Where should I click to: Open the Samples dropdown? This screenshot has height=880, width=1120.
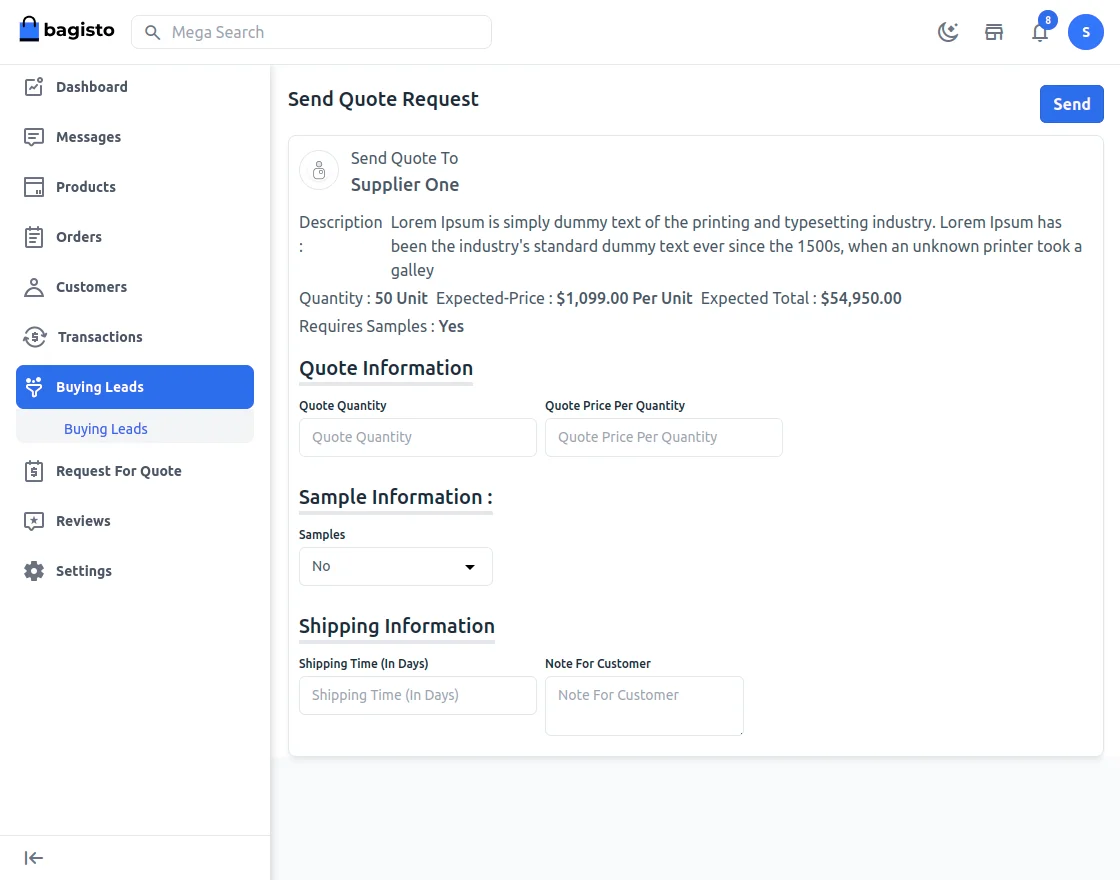395,566
